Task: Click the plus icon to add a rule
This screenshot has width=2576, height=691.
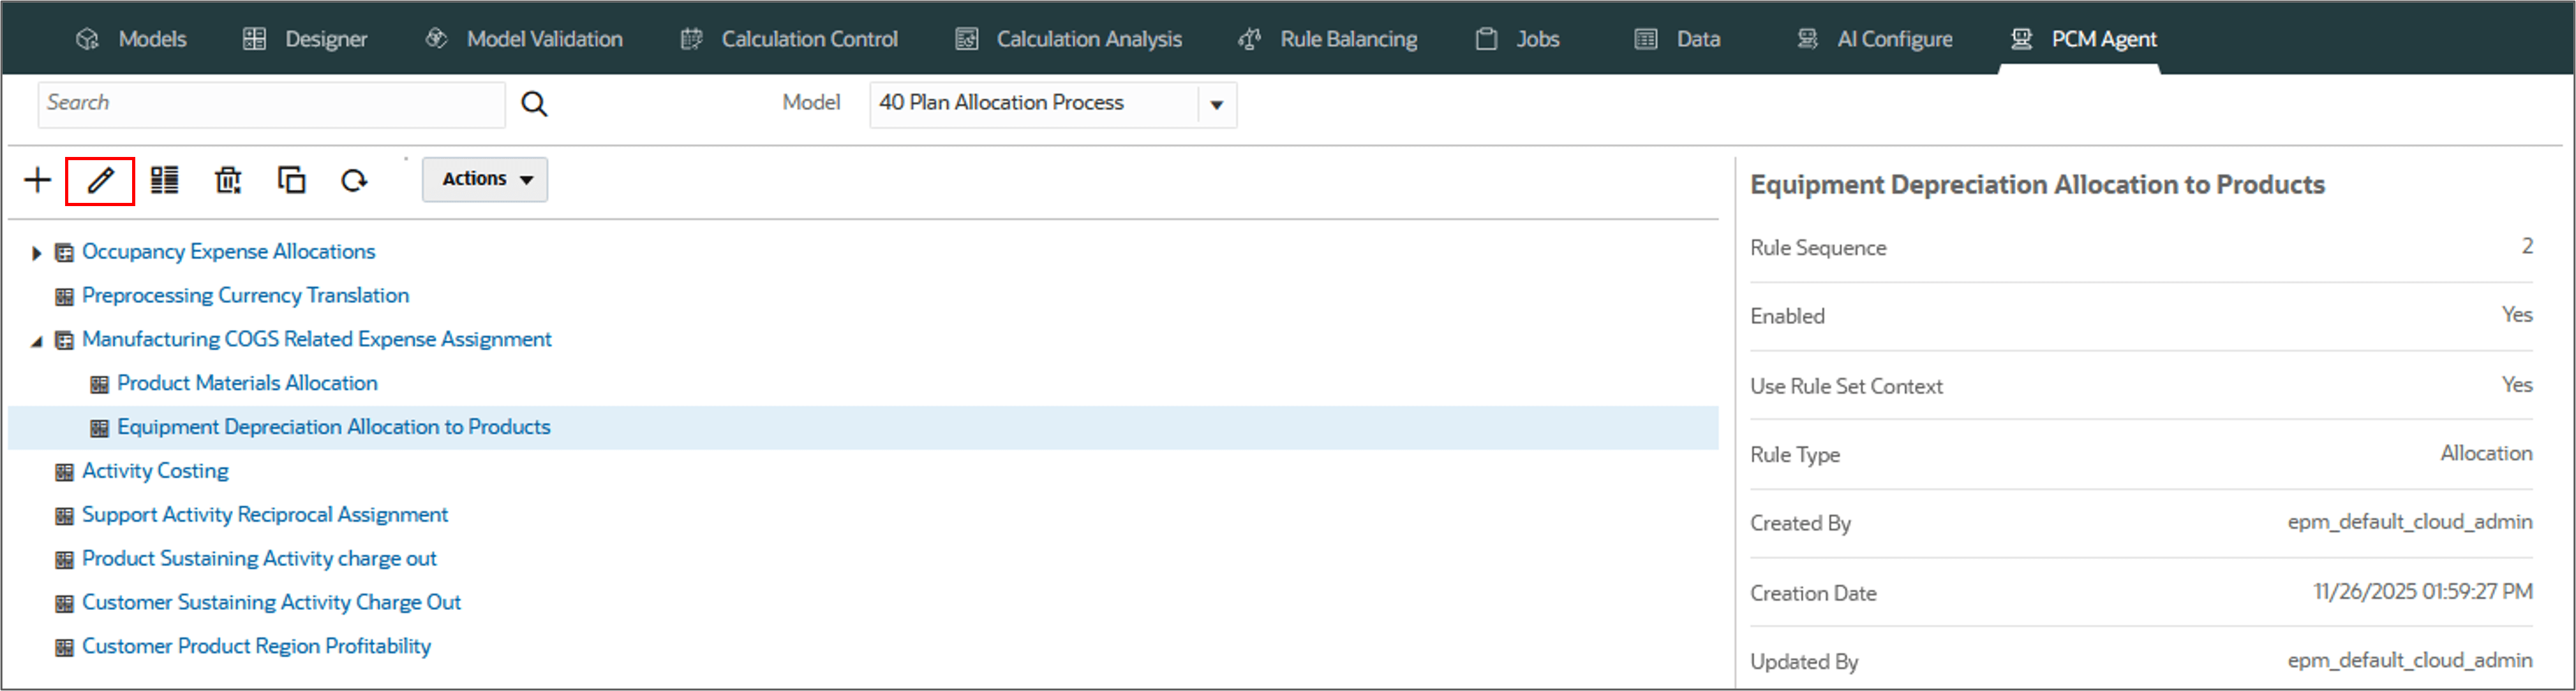Action: (37, 180)
